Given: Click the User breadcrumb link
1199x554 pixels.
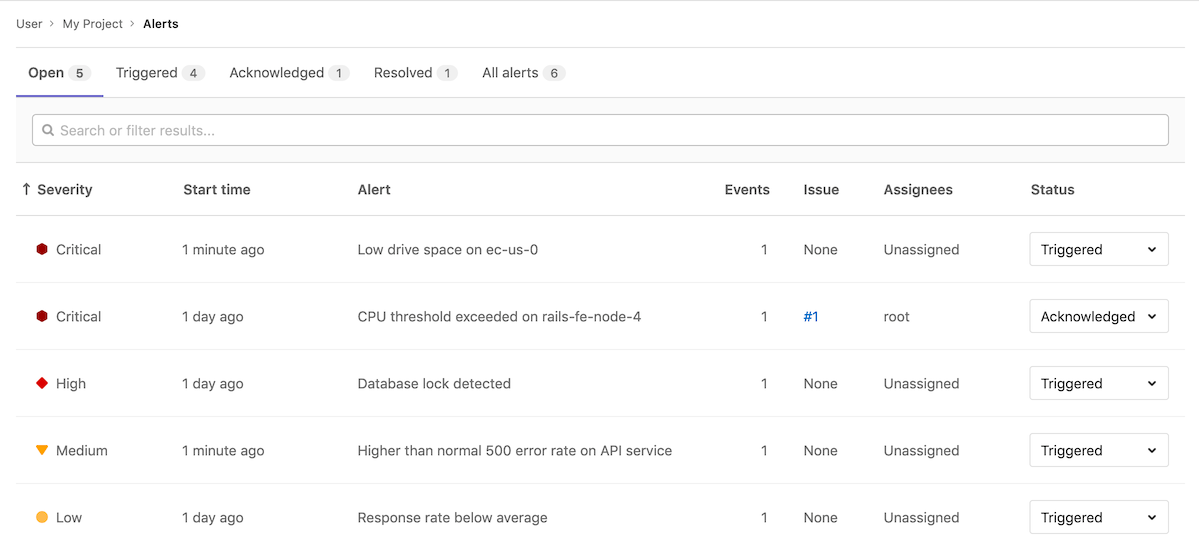Looking at the screenshot, I should pos(29,24).
